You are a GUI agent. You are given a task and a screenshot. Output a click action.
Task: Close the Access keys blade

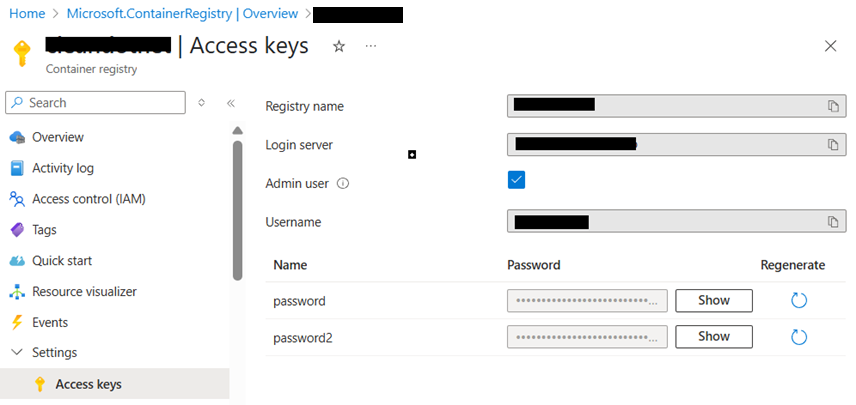830,46
